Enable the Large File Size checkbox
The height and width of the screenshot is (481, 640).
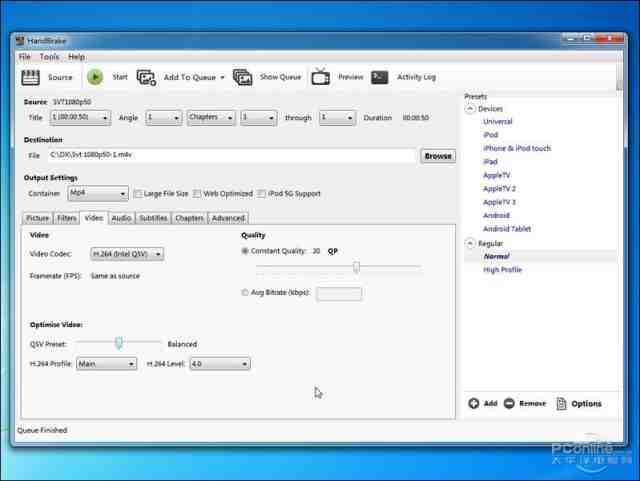[138, 194]
